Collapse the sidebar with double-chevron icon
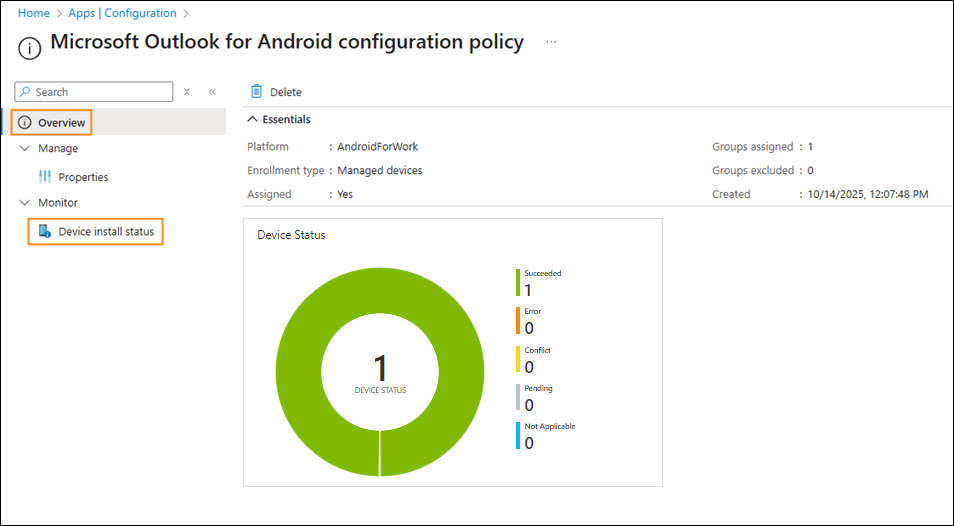 (212, 92)
